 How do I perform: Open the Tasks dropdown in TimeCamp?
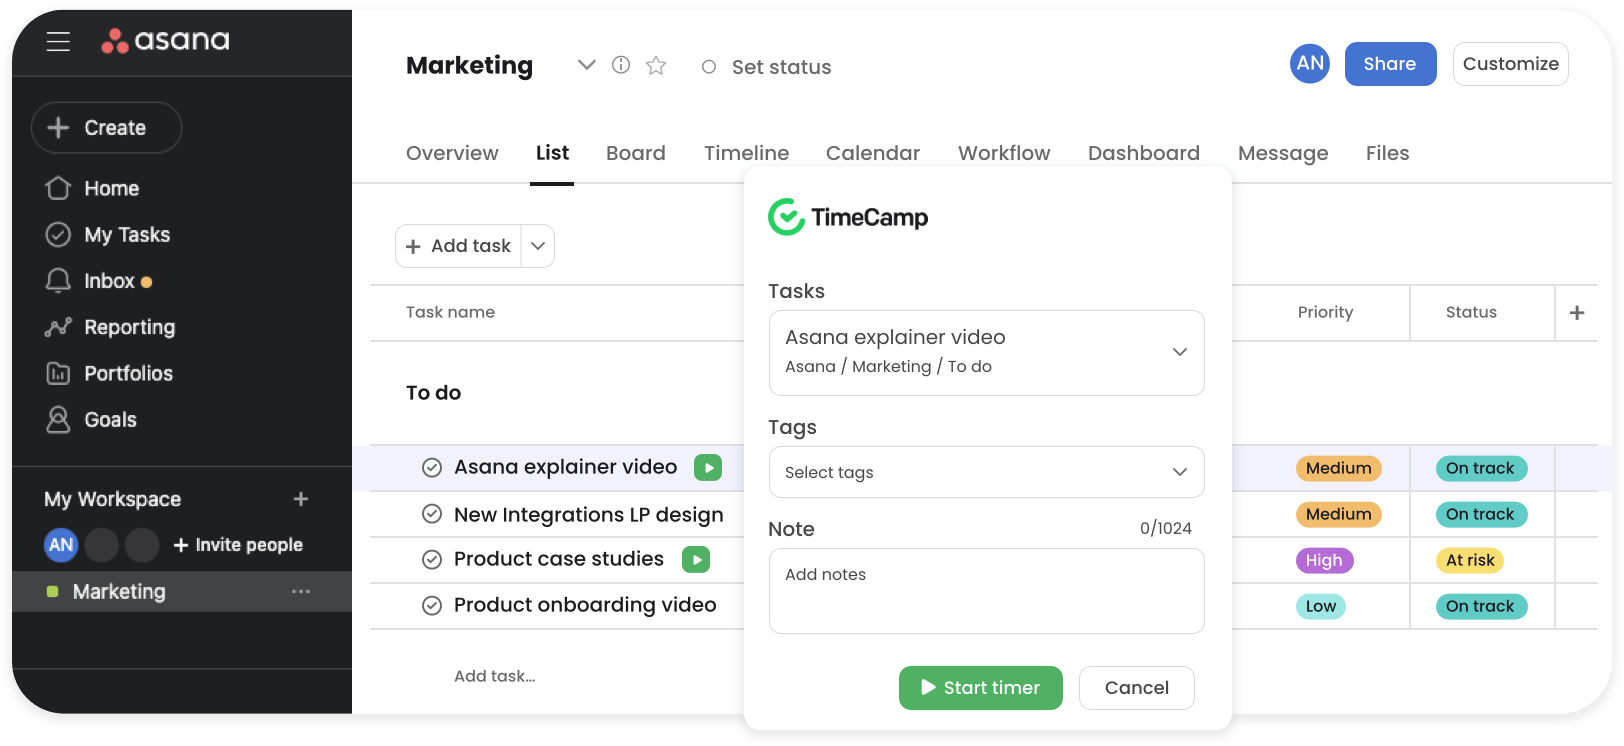pos(987,353)
